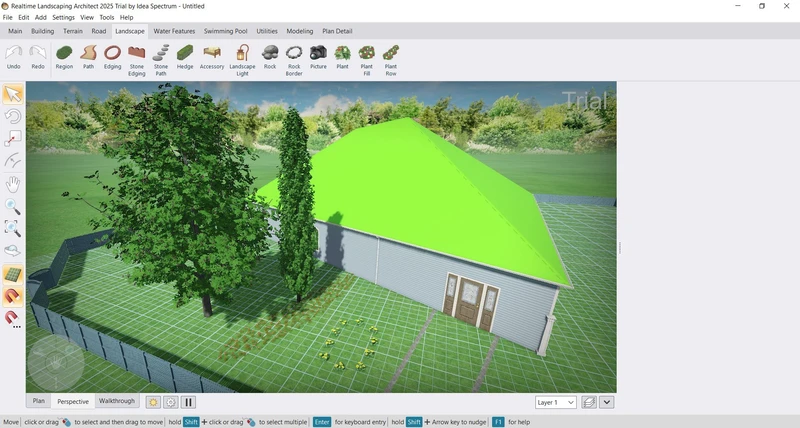Expand the arrow button beside layers icon

(607, 402)
